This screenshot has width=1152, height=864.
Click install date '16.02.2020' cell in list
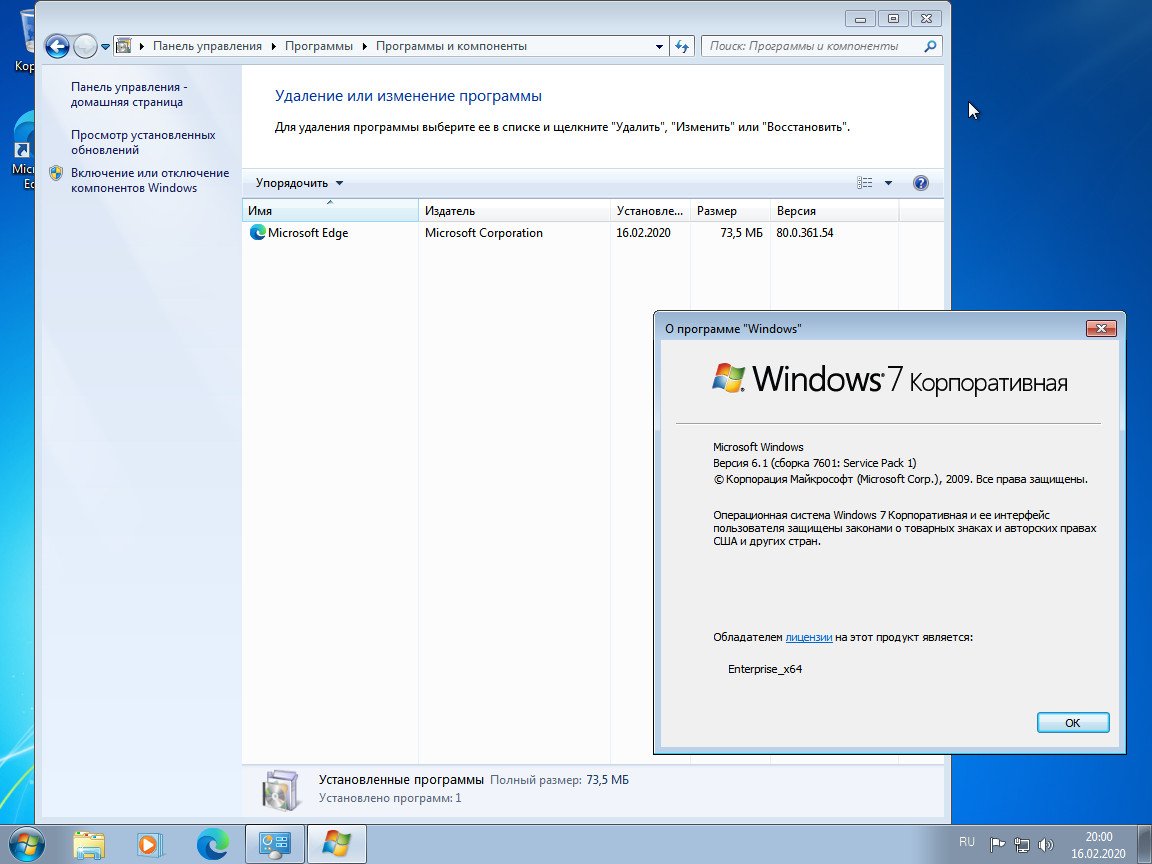tap(643, 233)
